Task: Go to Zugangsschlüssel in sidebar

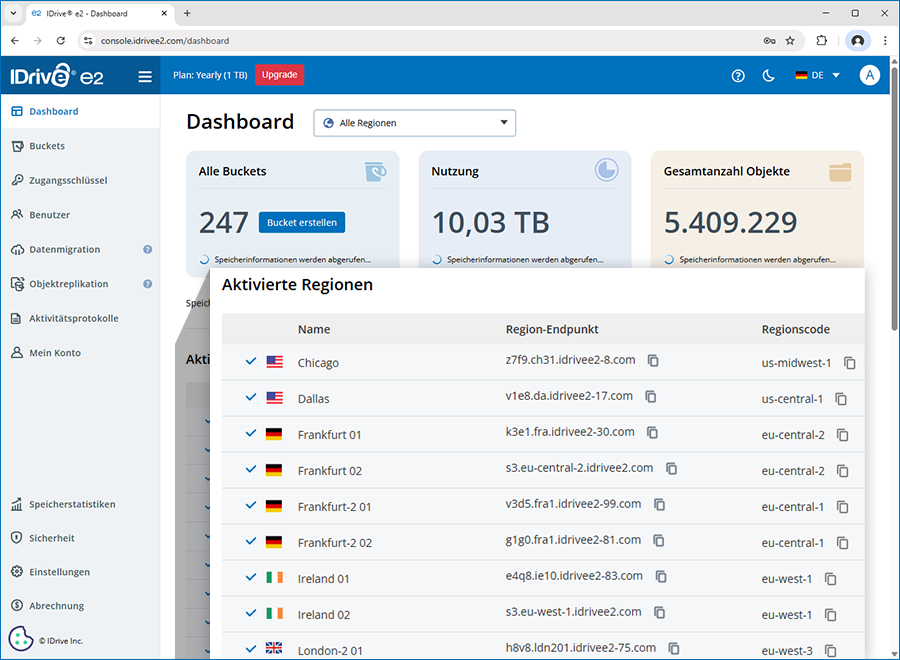Action: 68,181
